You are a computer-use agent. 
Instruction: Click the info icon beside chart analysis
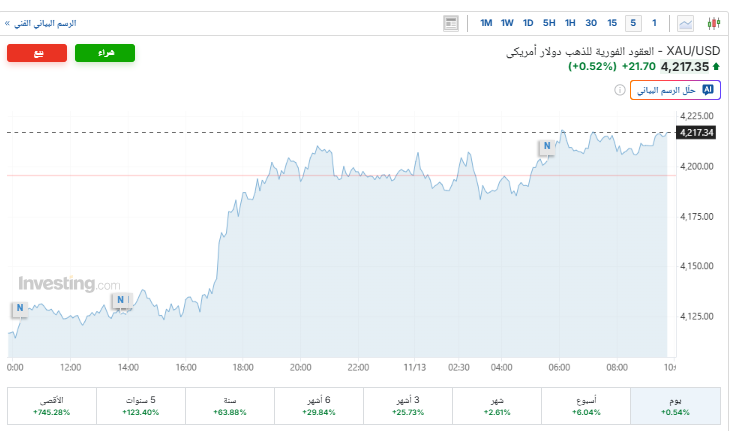pyautogui.click(x=620, y=90)
